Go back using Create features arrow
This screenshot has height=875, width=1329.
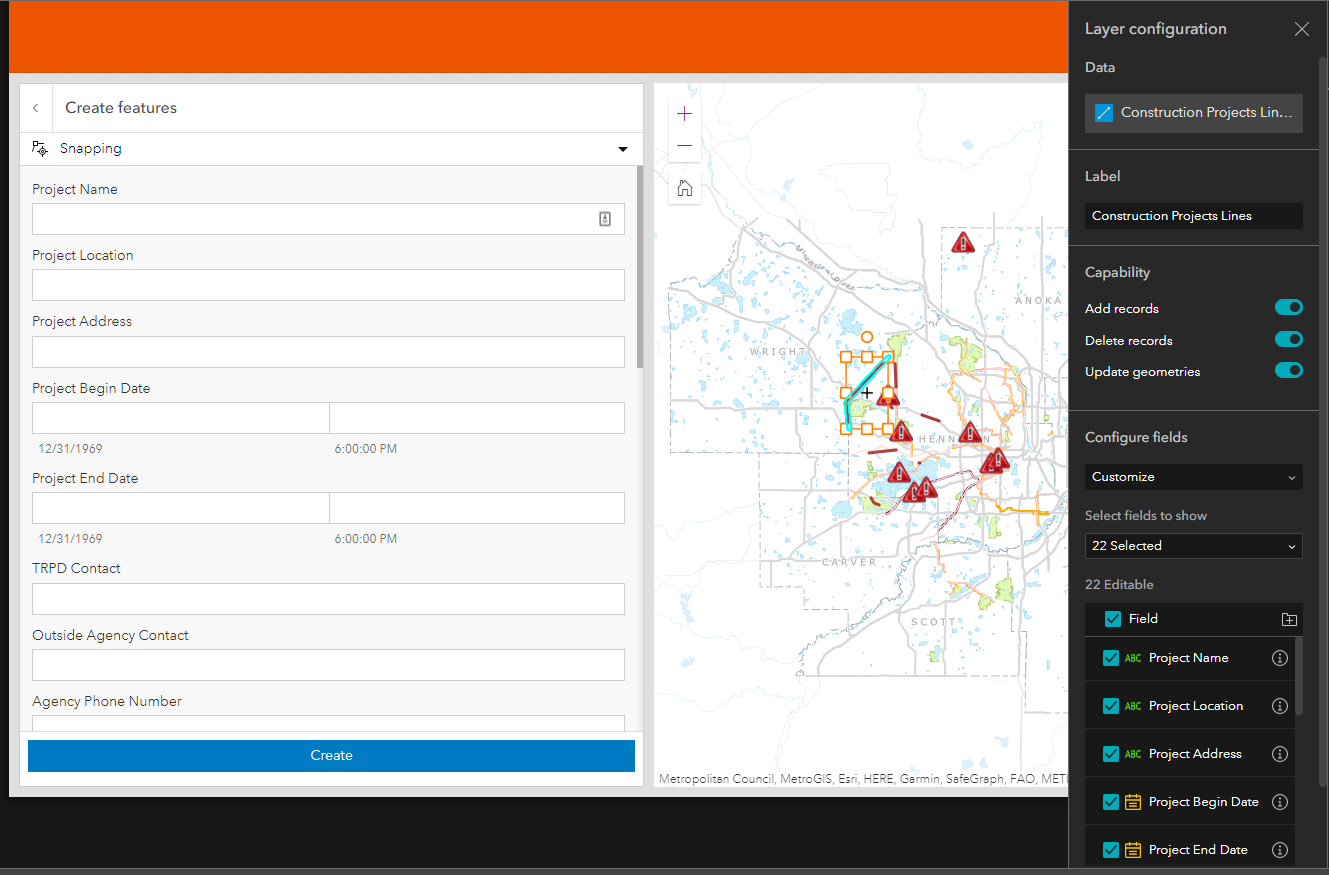(36, 108)
